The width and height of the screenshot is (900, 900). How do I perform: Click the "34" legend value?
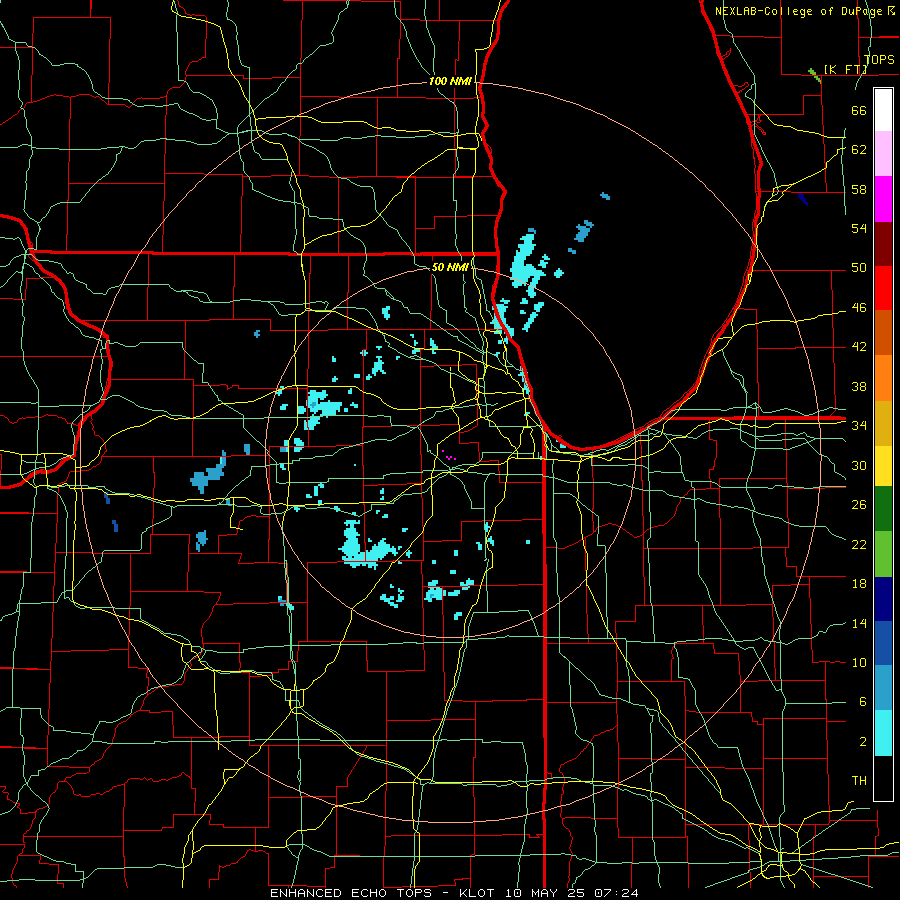(x=859, y=425)
